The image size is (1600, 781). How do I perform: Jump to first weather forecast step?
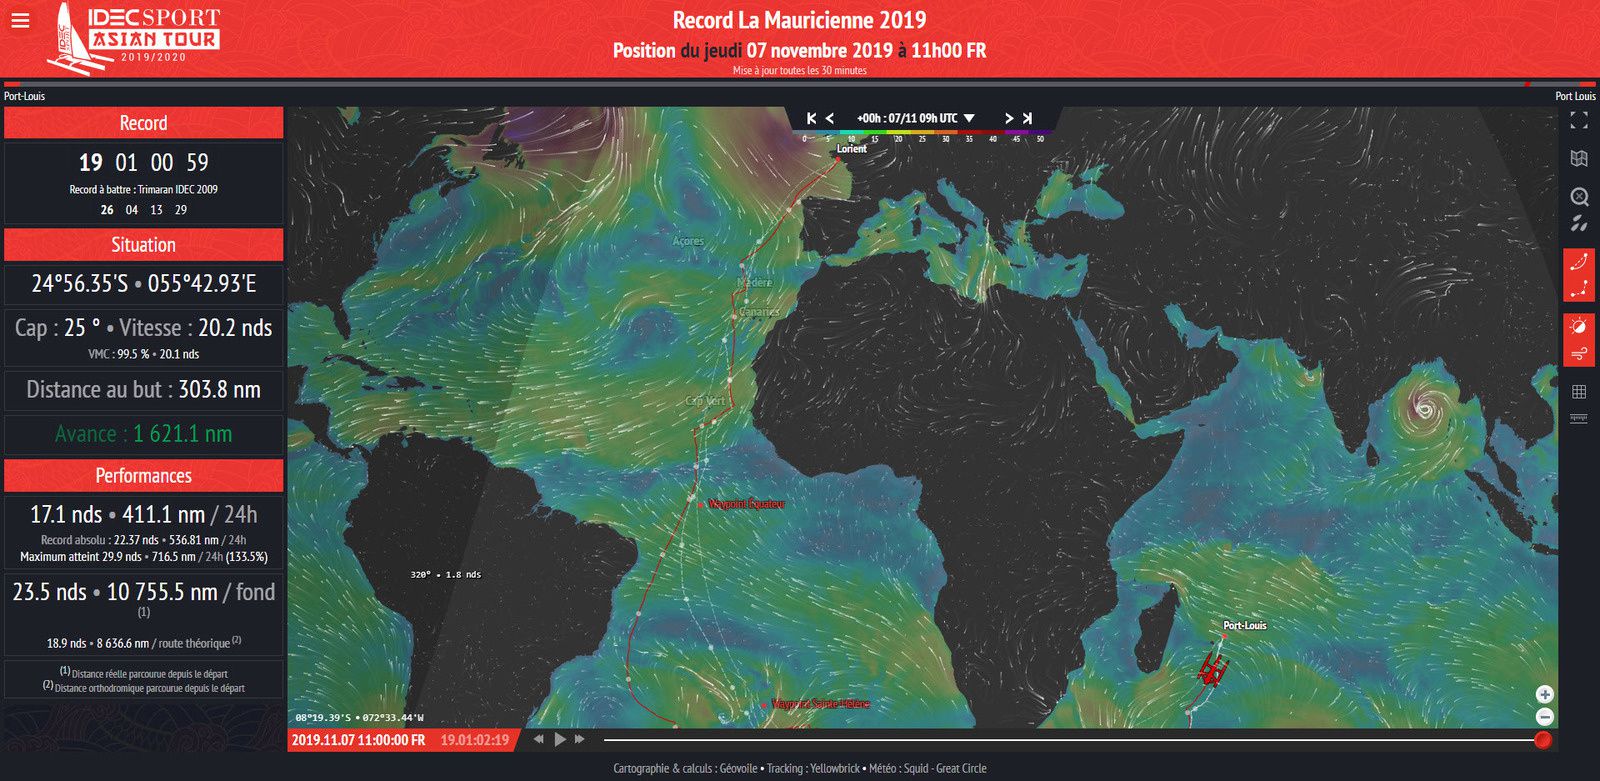pyautogui.click(x=811, y=118)
